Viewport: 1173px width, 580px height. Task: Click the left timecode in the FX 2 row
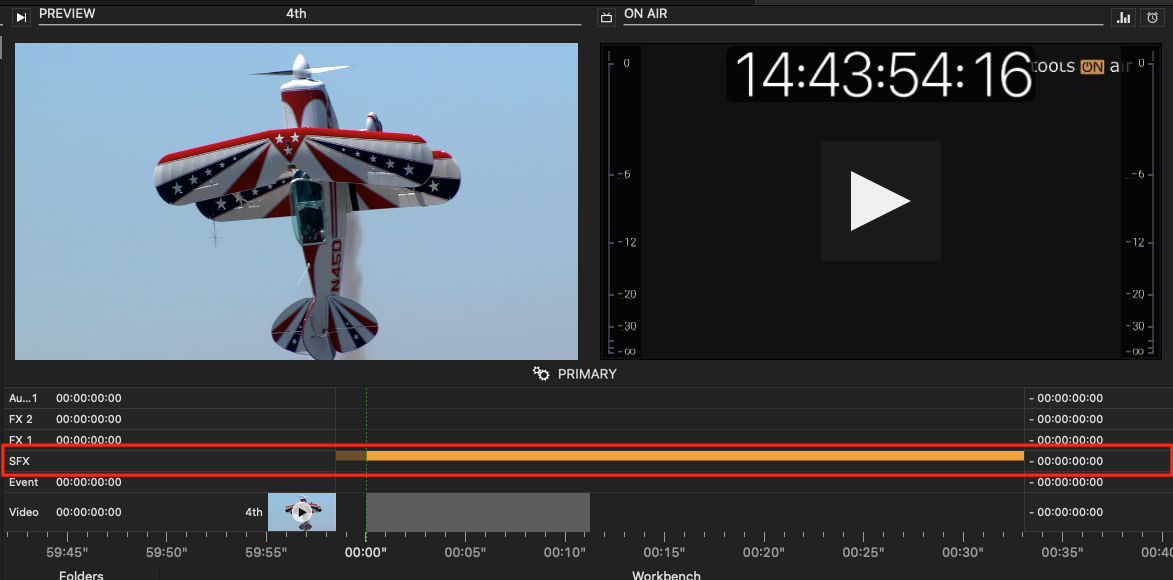point(88,419)
